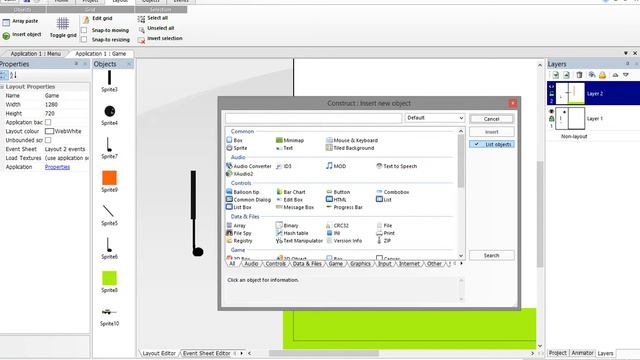Image resolution: width=640 pixels, height=360 pixels.
Task: Select the ZIP object
Action: tap(384, 241)
